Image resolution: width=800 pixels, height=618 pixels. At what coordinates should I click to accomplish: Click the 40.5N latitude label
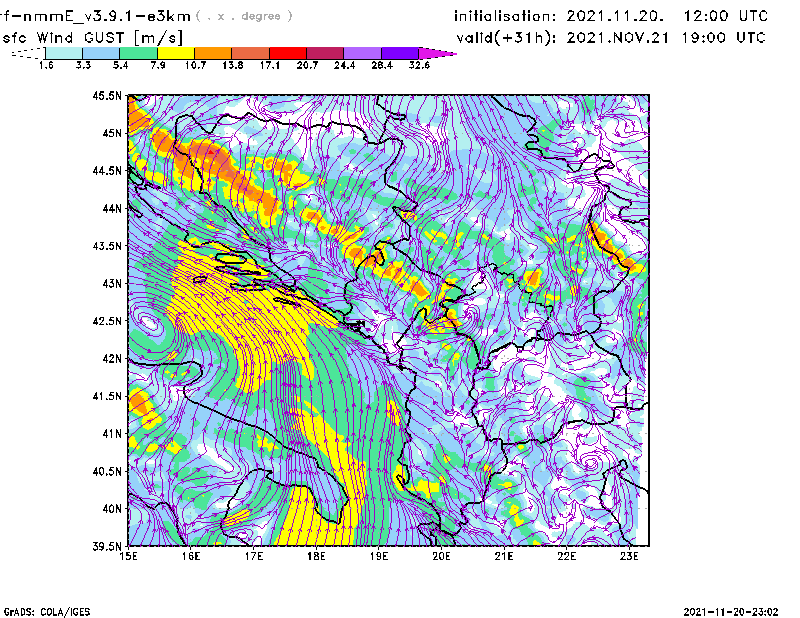coord(107,471)
